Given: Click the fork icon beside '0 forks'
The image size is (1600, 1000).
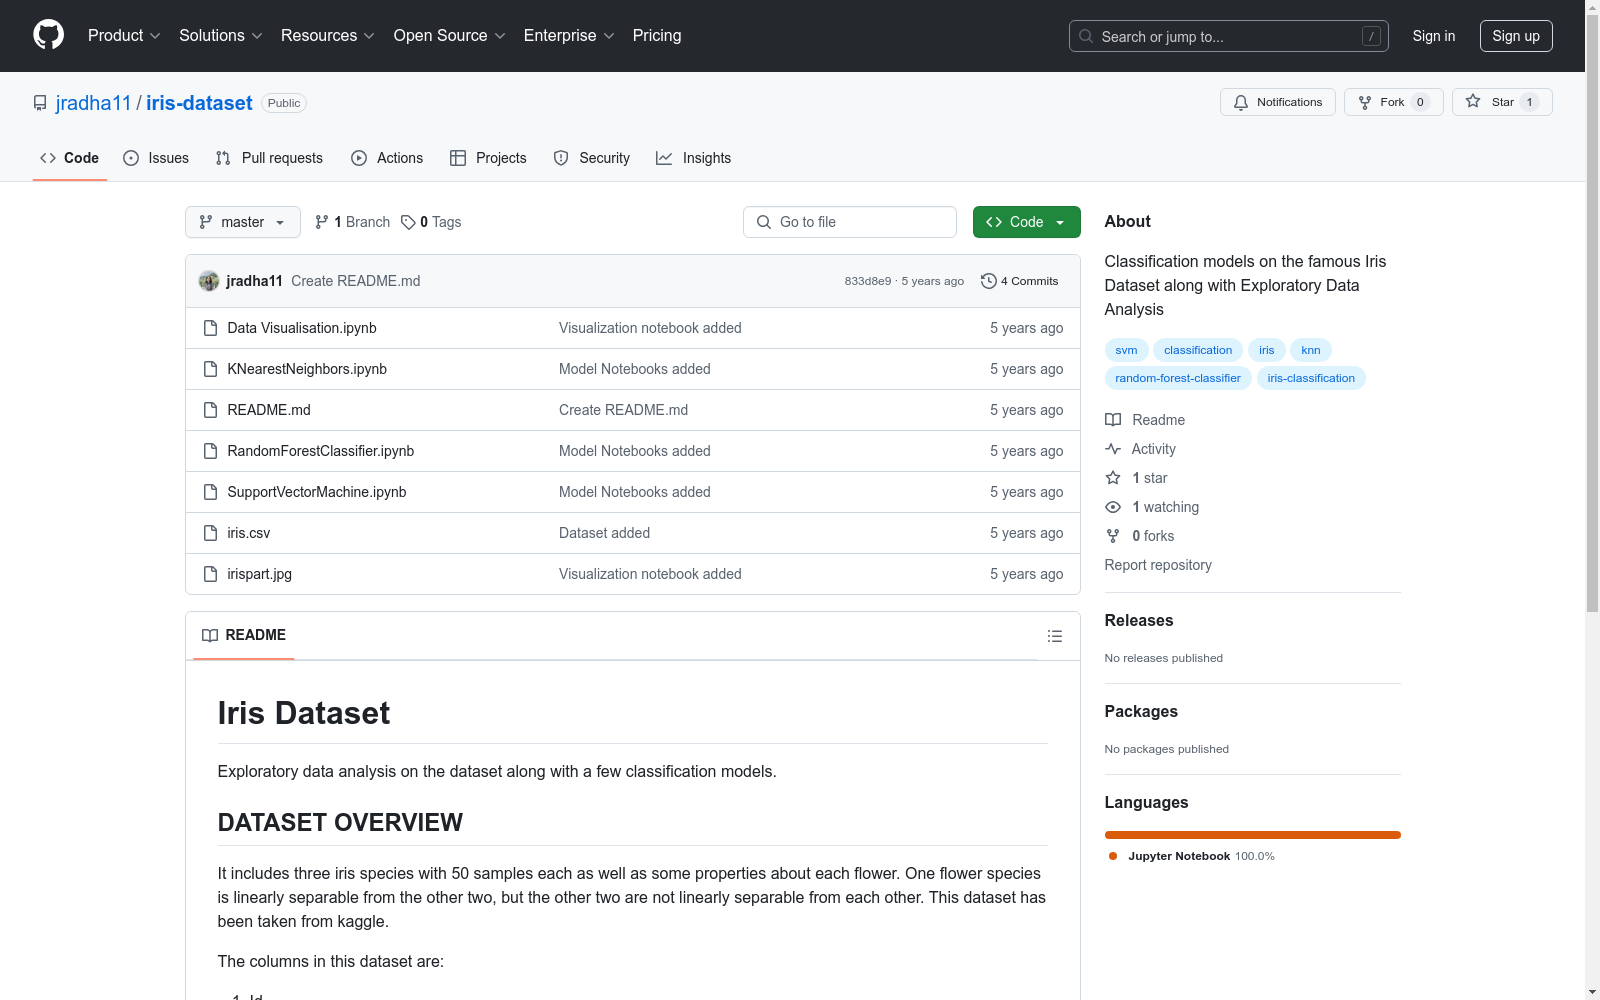Looking at the screenshot, I should coord(1113,536).
